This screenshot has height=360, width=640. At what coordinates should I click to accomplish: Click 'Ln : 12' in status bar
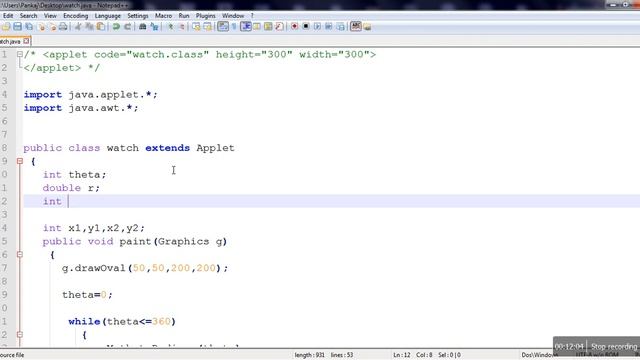tap(402, 355)
